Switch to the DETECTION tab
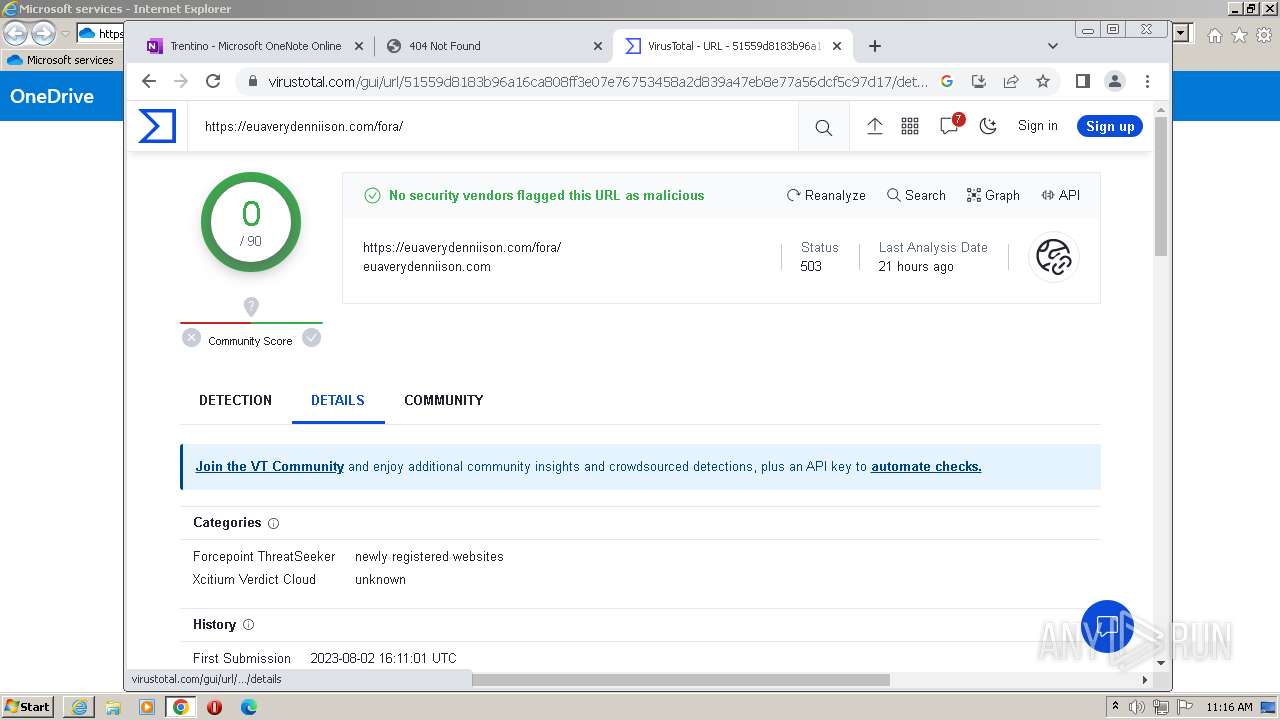The height and width of the screenshot is (720, 1280). tap(235, 400)
